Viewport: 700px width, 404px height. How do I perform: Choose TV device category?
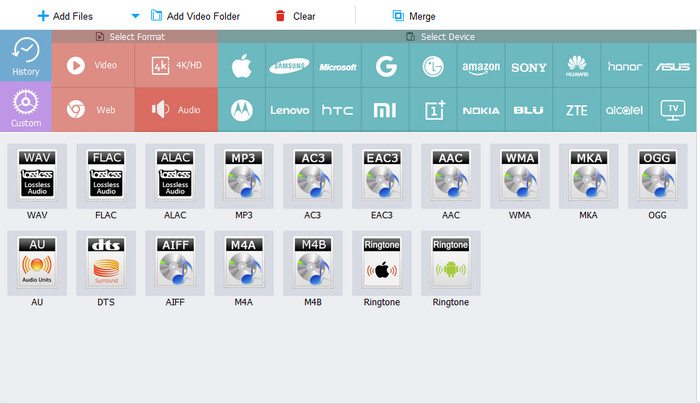672,110
